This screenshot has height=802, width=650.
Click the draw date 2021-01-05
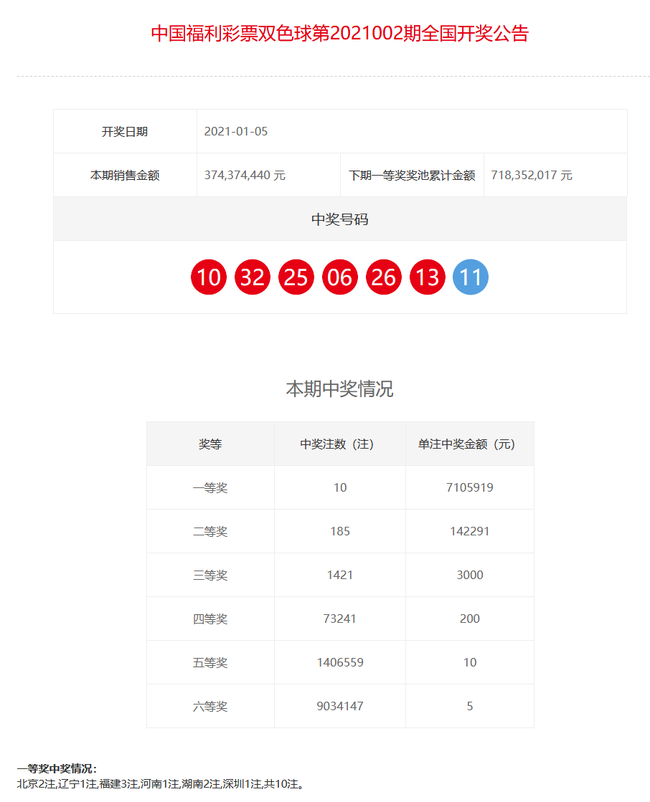236,131
